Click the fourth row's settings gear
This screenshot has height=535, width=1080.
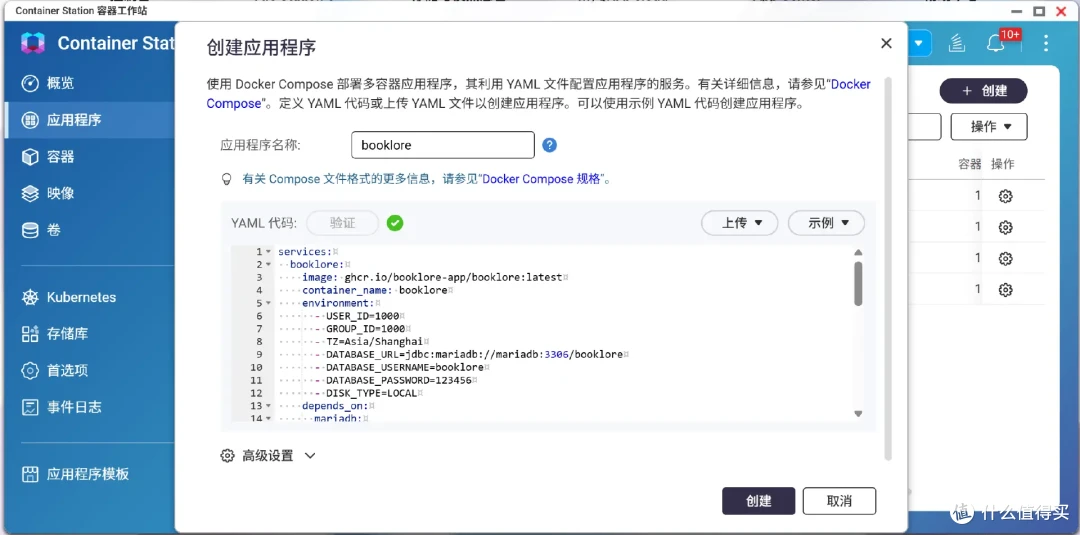point(1006,289)
